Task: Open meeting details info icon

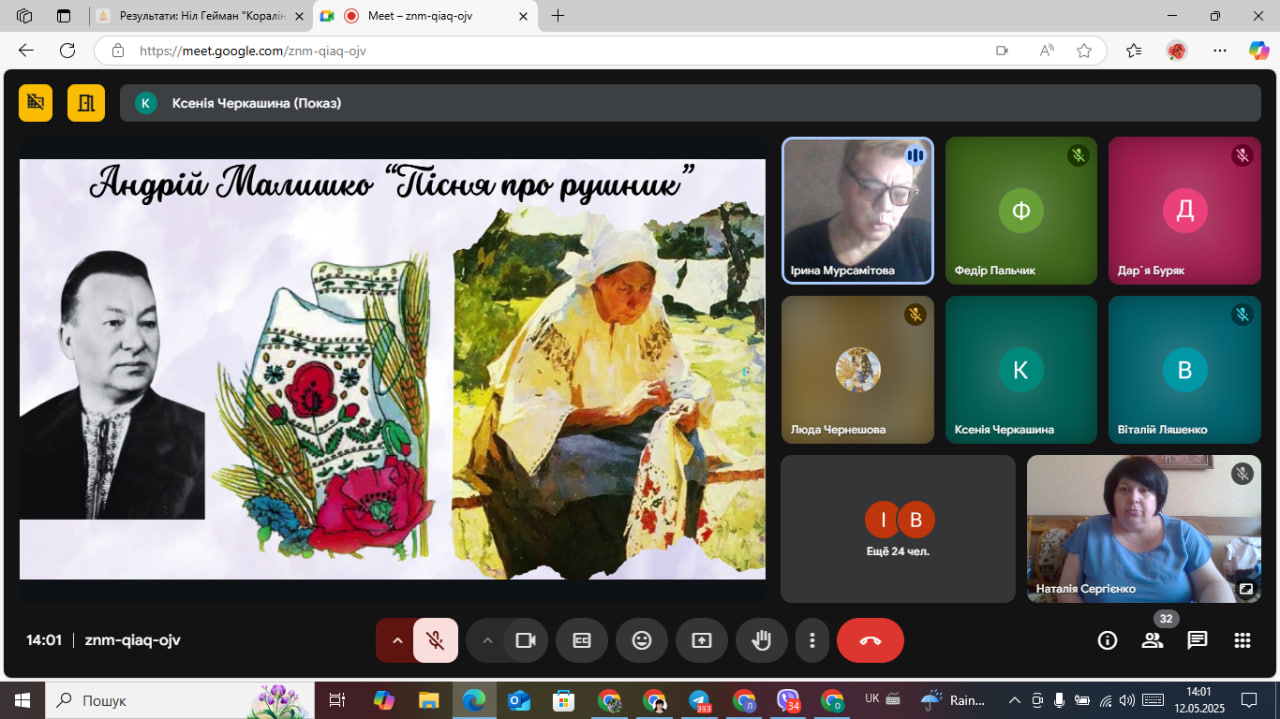Action: pyautogui.click(x=1107, y=641)
